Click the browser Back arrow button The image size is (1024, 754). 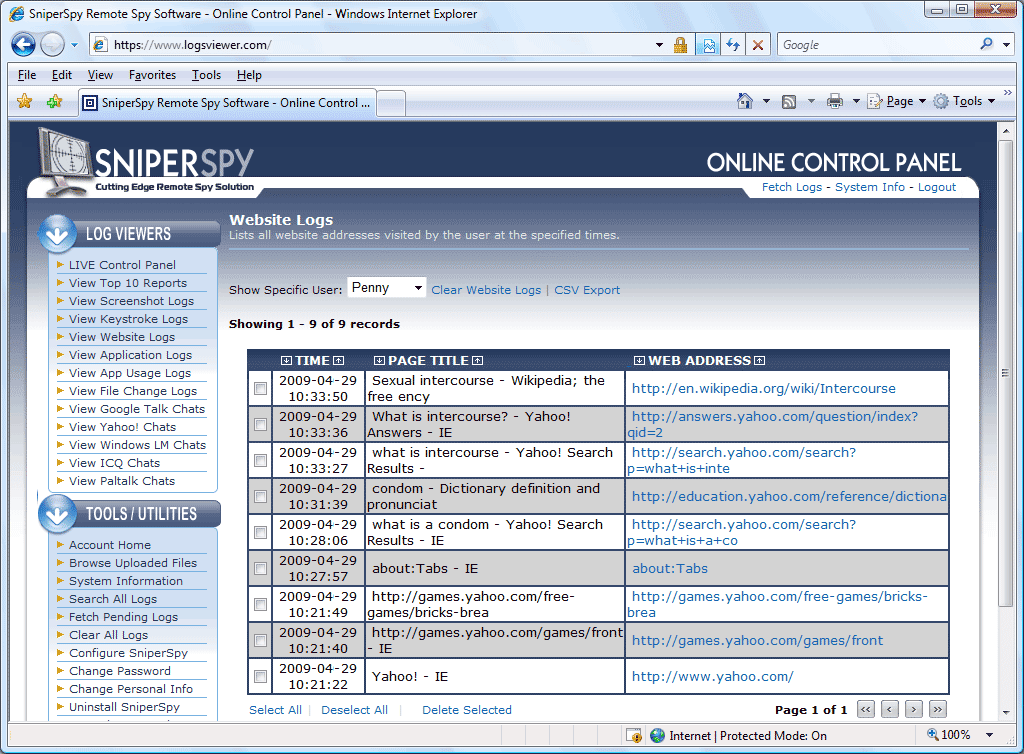pos(24,45)
